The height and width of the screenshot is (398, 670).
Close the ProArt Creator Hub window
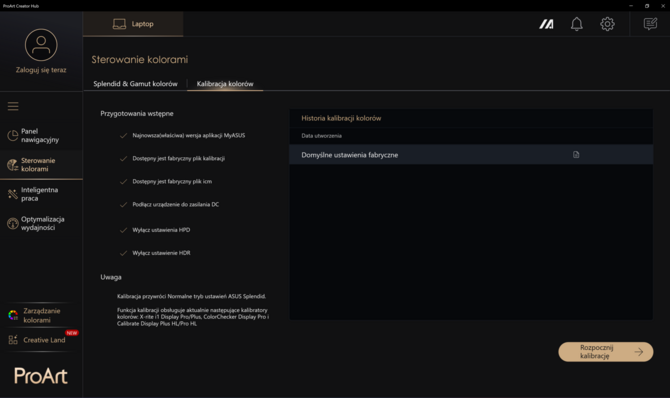coord(663,6)
